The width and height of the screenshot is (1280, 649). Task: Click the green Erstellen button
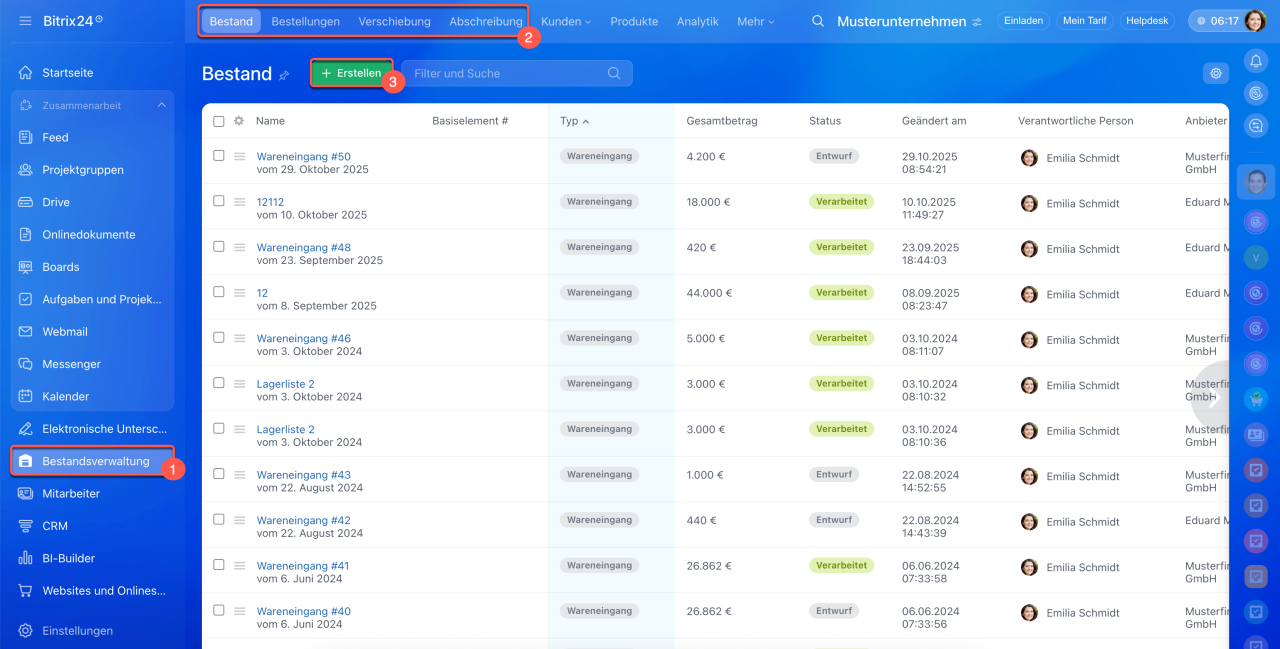(x=351, y=73)
